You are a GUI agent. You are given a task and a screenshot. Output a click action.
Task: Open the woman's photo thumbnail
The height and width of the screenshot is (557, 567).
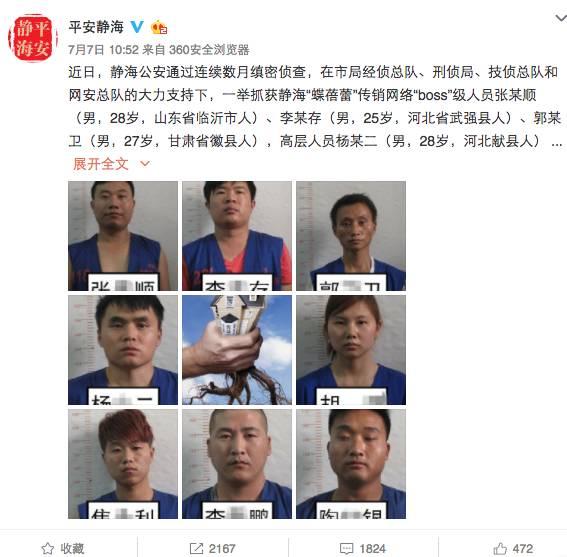click(351, 350)
